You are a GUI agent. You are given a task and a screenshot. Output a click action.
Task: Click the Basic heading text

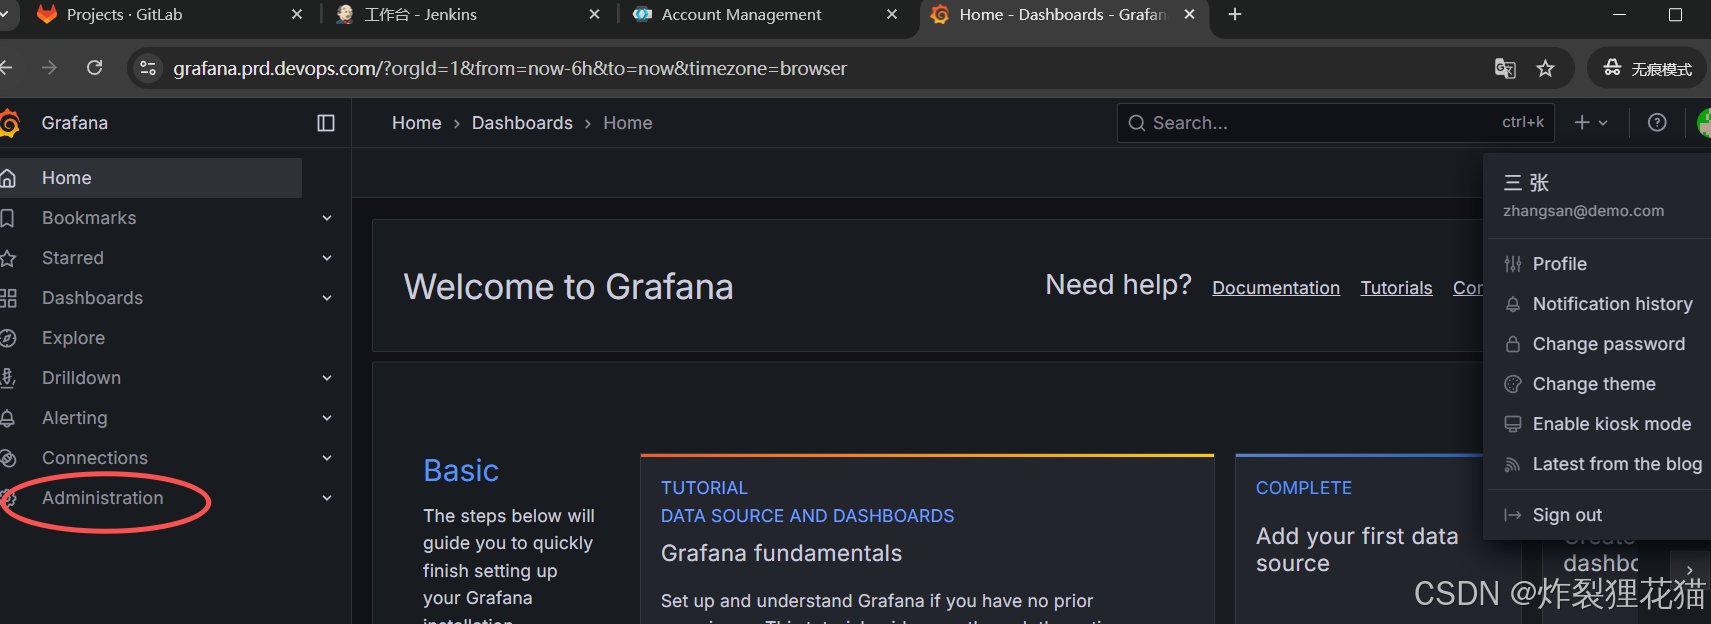pyautogui.click(x=461, y=470)
